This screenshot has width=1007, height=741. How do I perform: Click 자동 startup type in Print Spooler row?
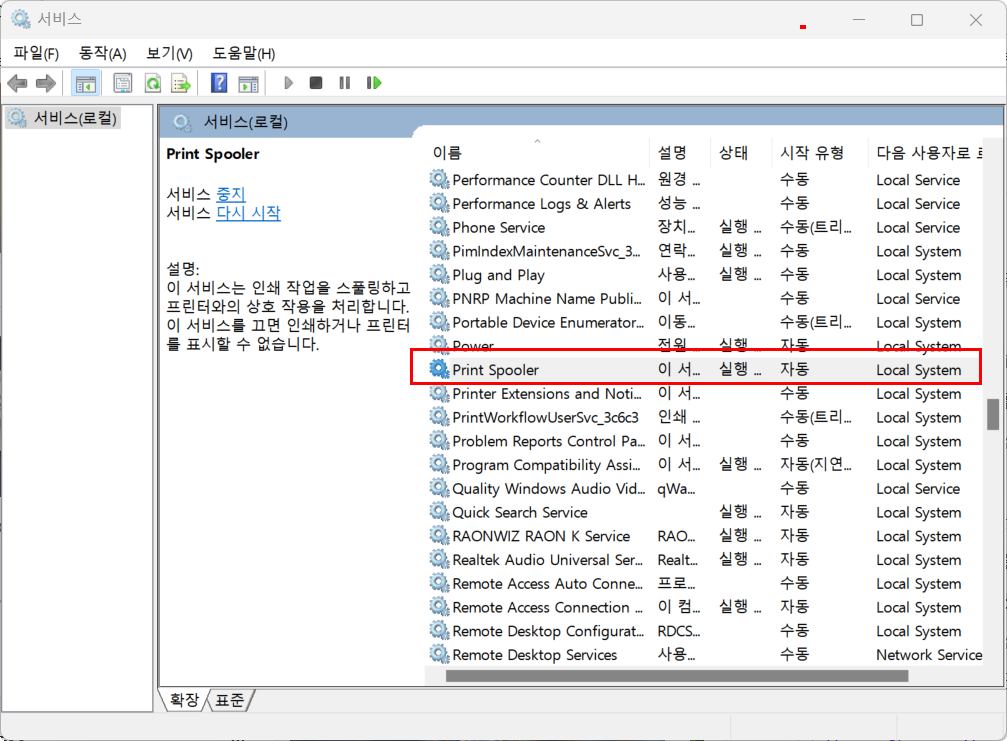click(x=794, y=369)
